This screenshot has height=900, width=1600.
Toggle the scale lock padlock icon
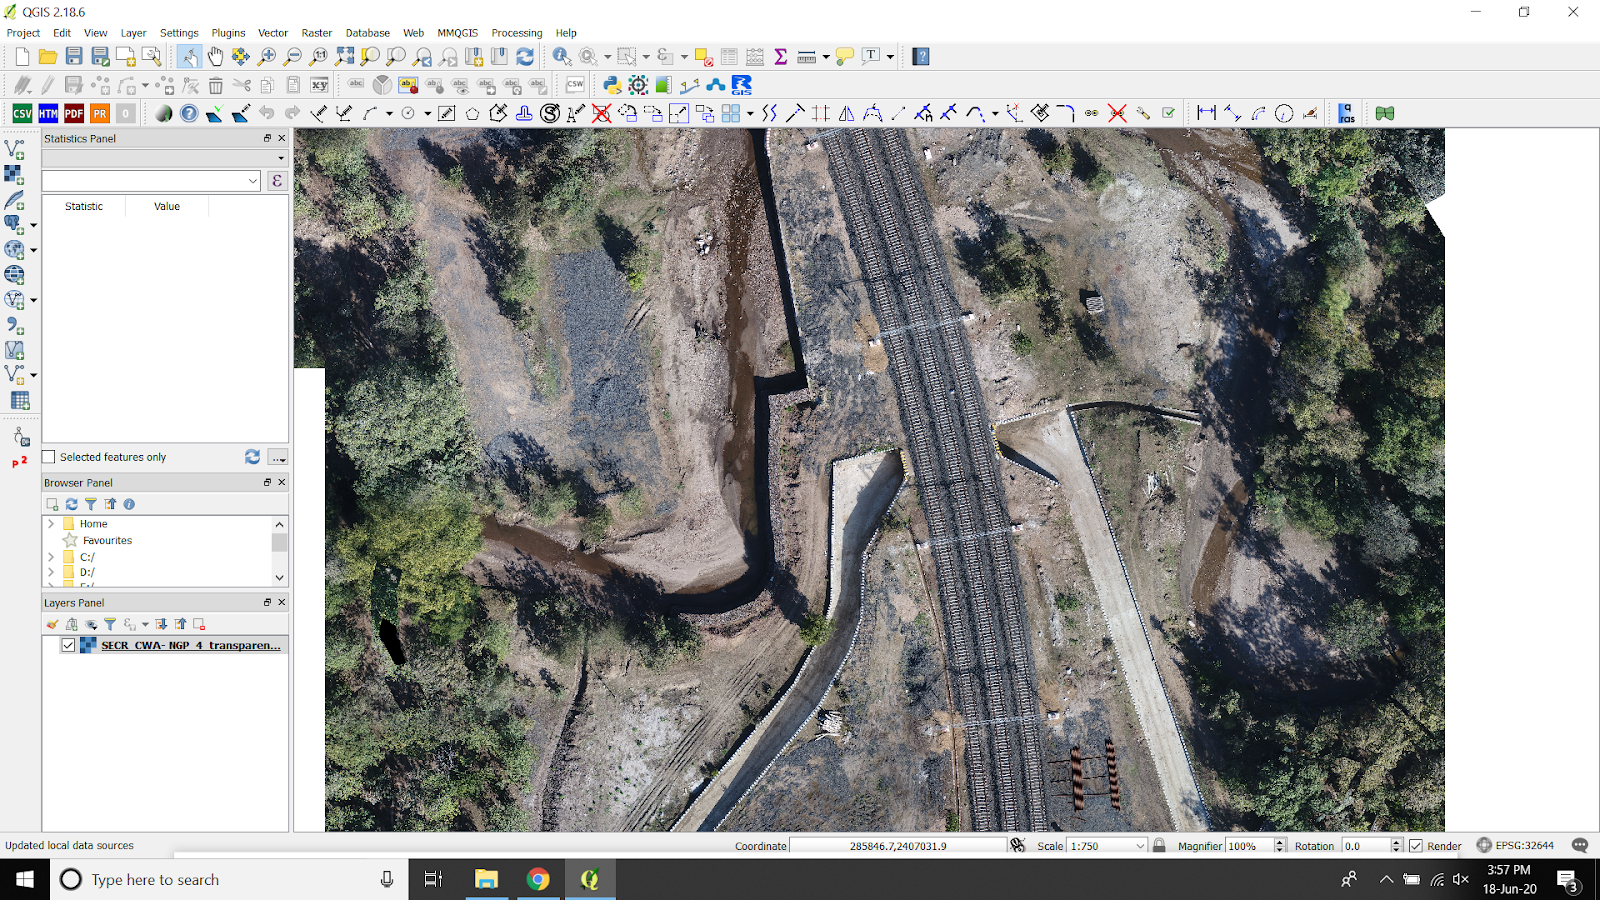tap(1159, 845)
